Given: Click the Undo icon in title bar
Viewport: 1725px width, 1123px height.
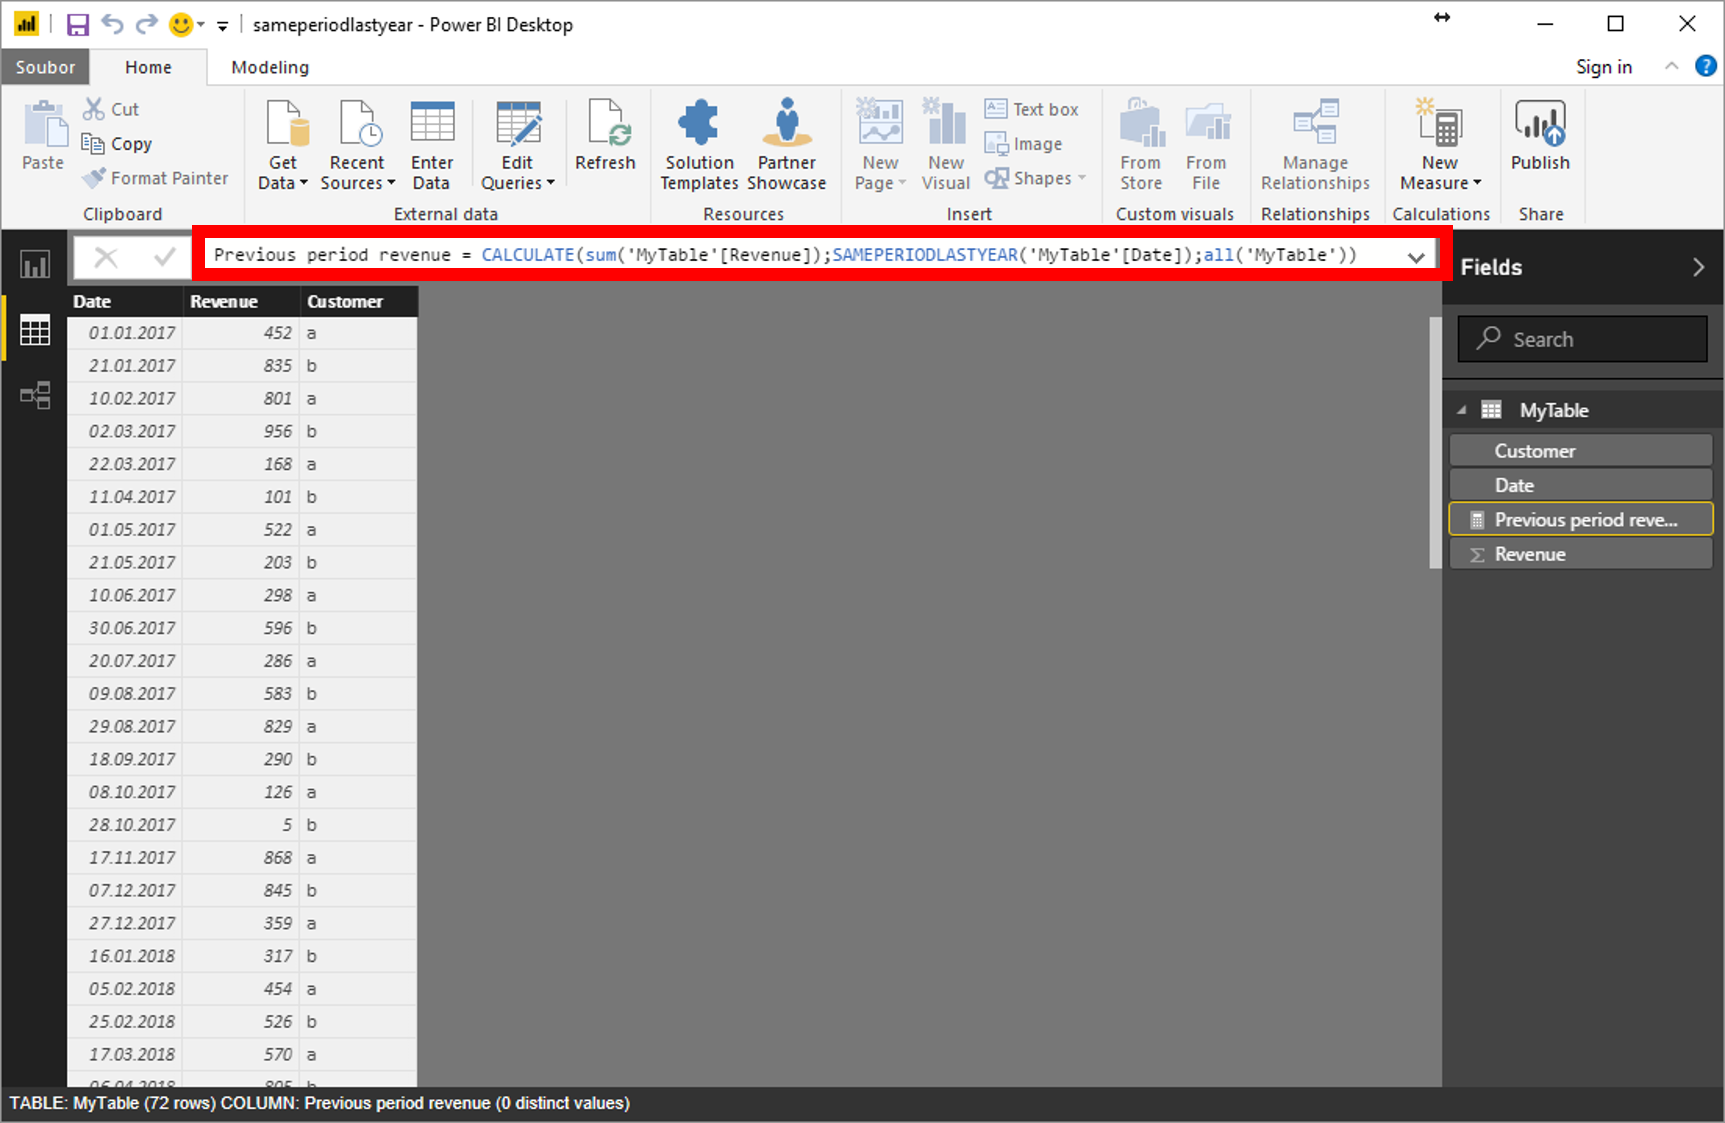Looking at the screenshot, I should click(112, 24).
